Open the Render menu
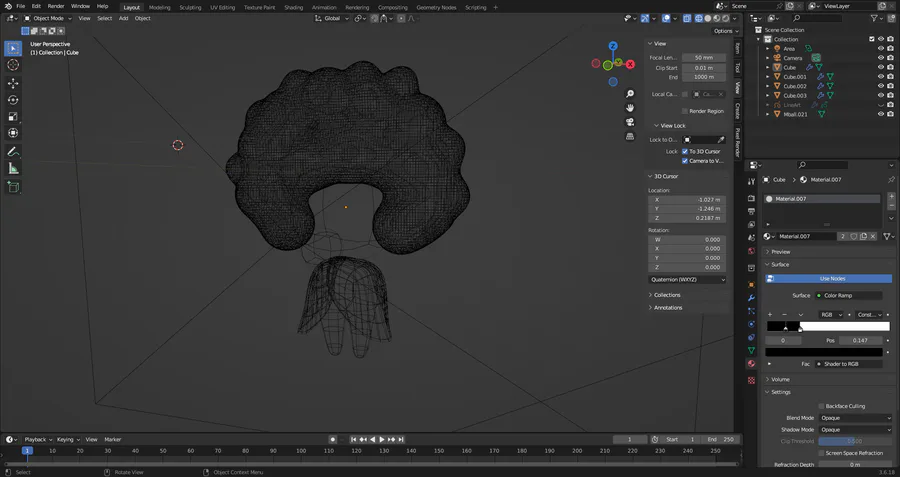900x477 pixels. click(56, 6)
